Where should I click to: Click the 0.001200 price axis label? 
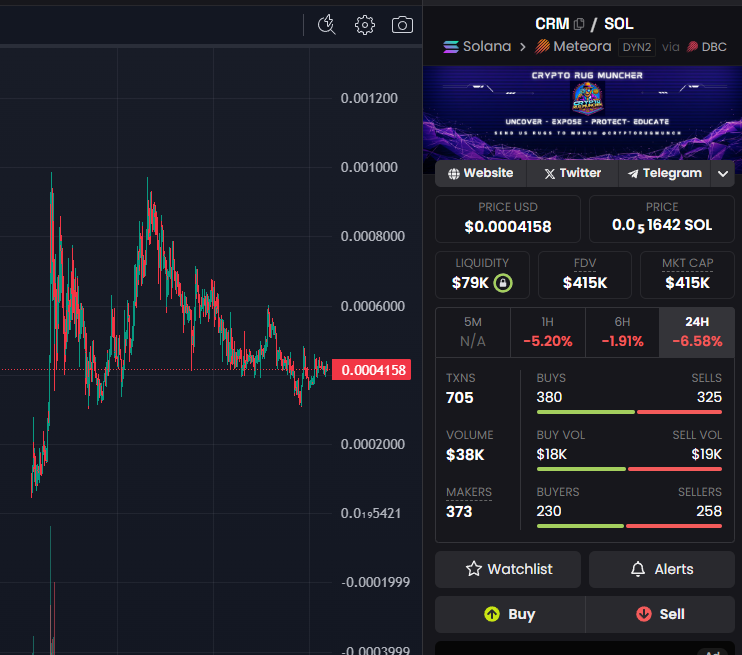[369, 98]
